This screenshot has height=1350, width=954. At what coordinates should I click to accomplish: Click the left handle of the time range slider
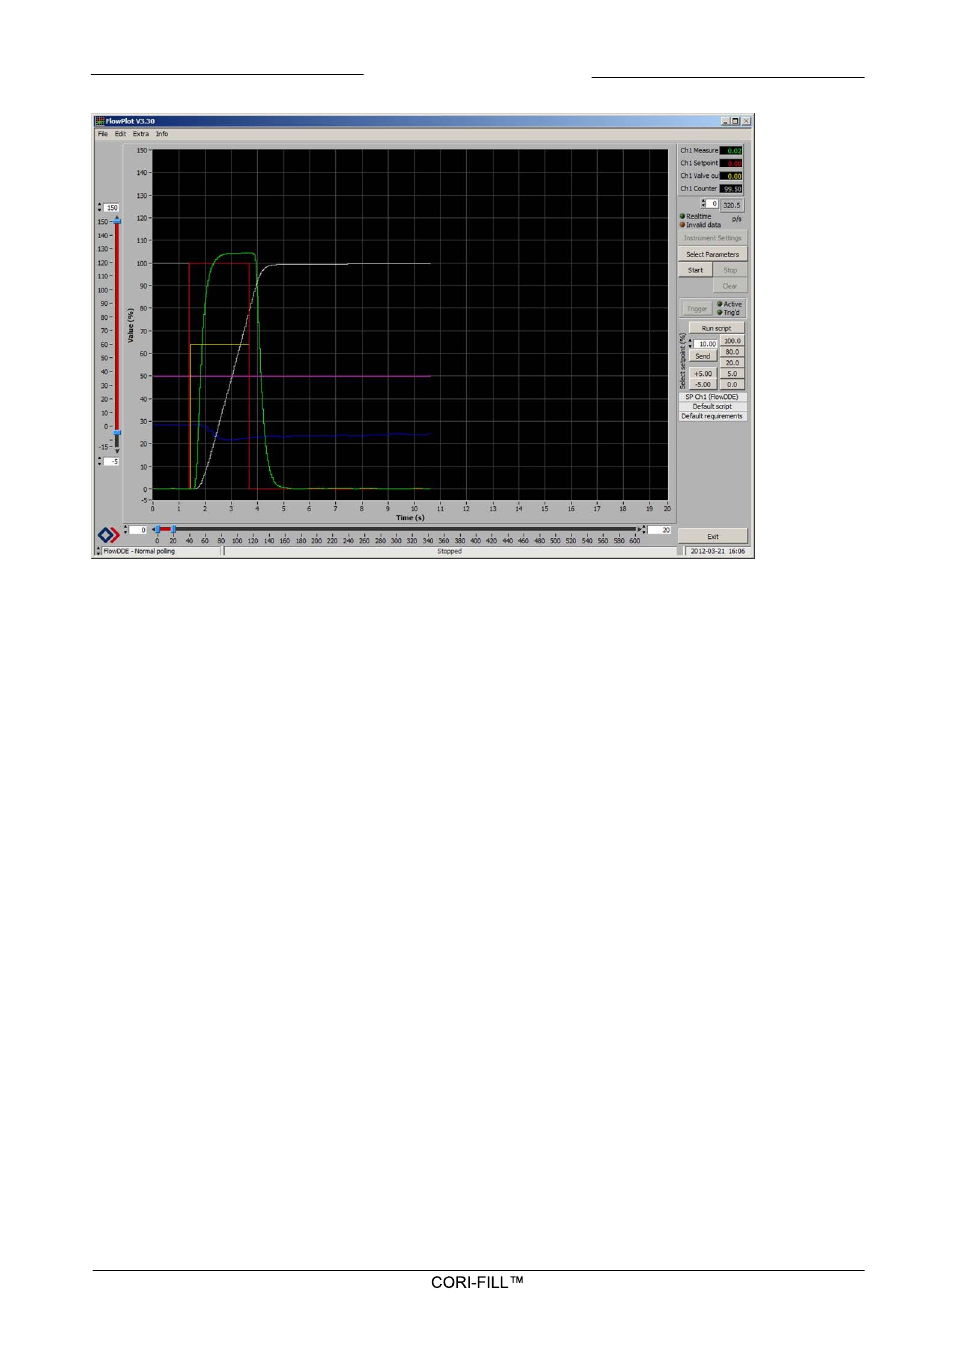click(x=157, y=529)
